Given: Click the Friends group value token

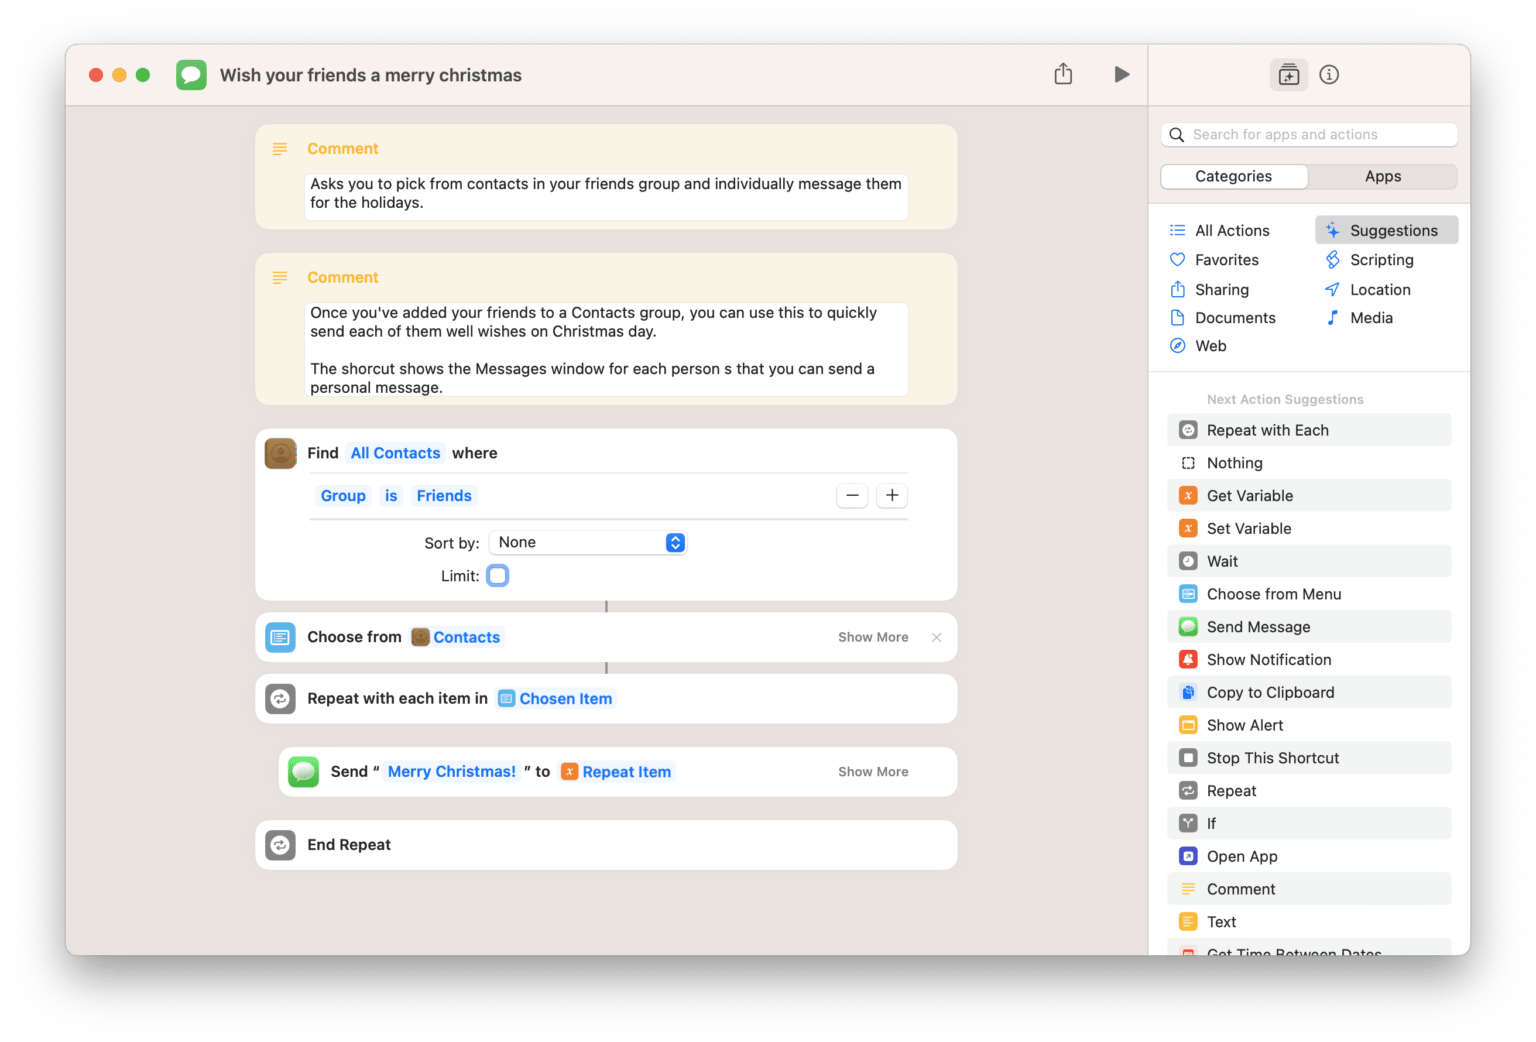Looking at the screenshot, I should pos(444,496).
